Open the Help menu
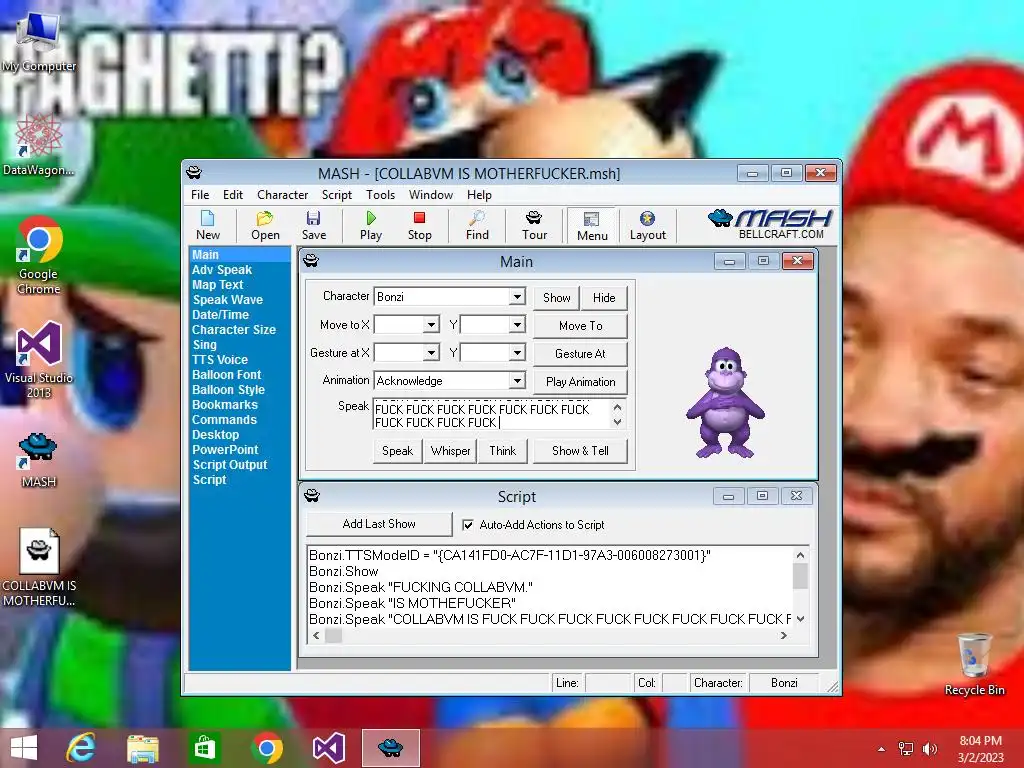1024x768 pixels. coord(479,195)
